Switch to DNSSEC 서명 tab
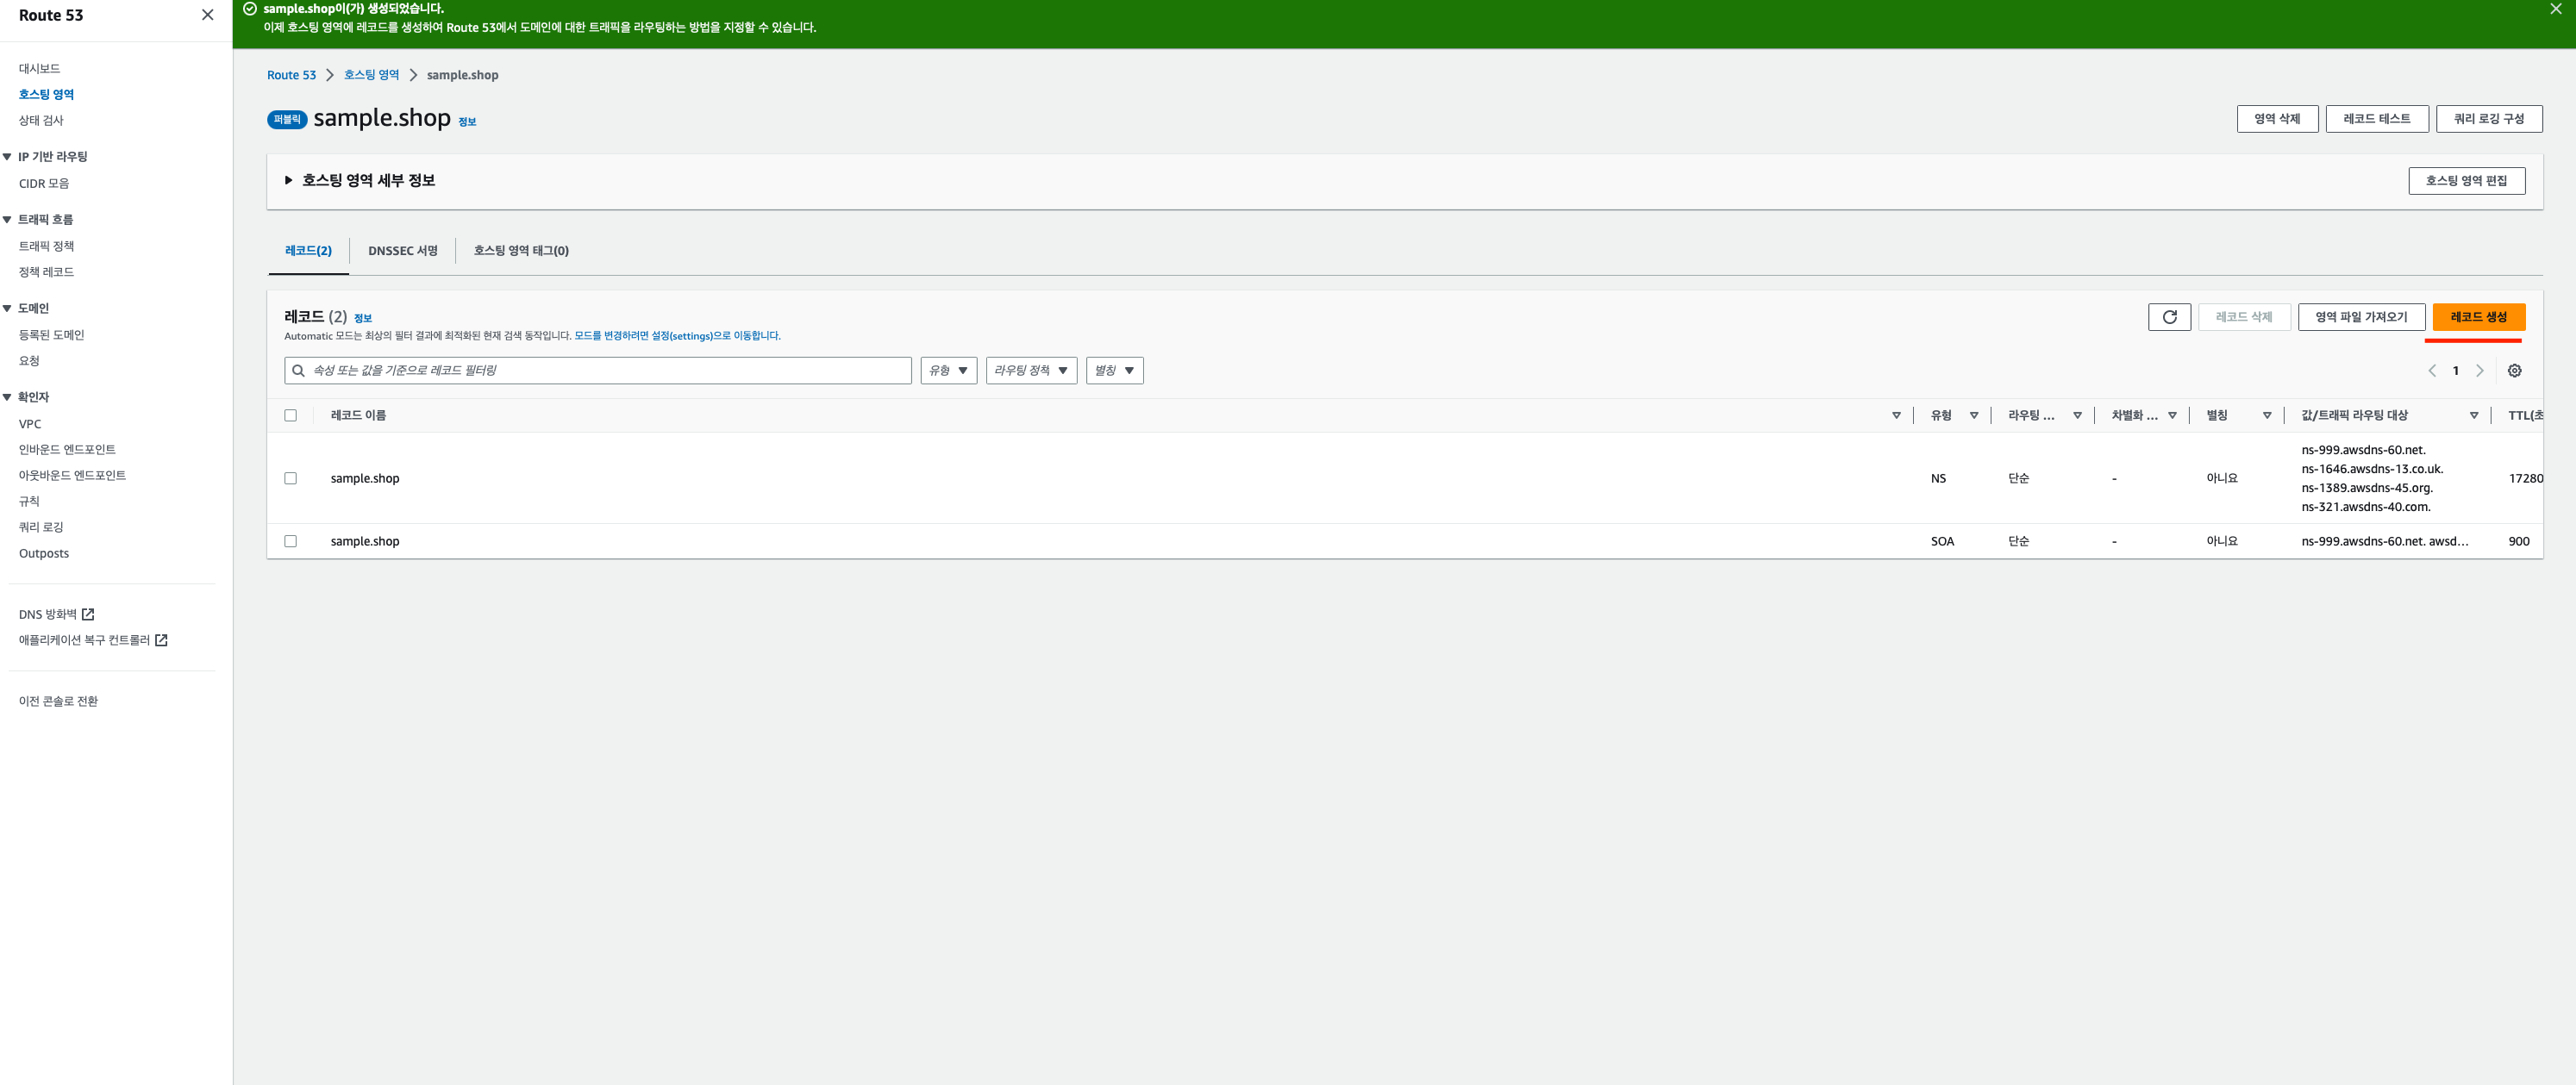 (402, 251)
